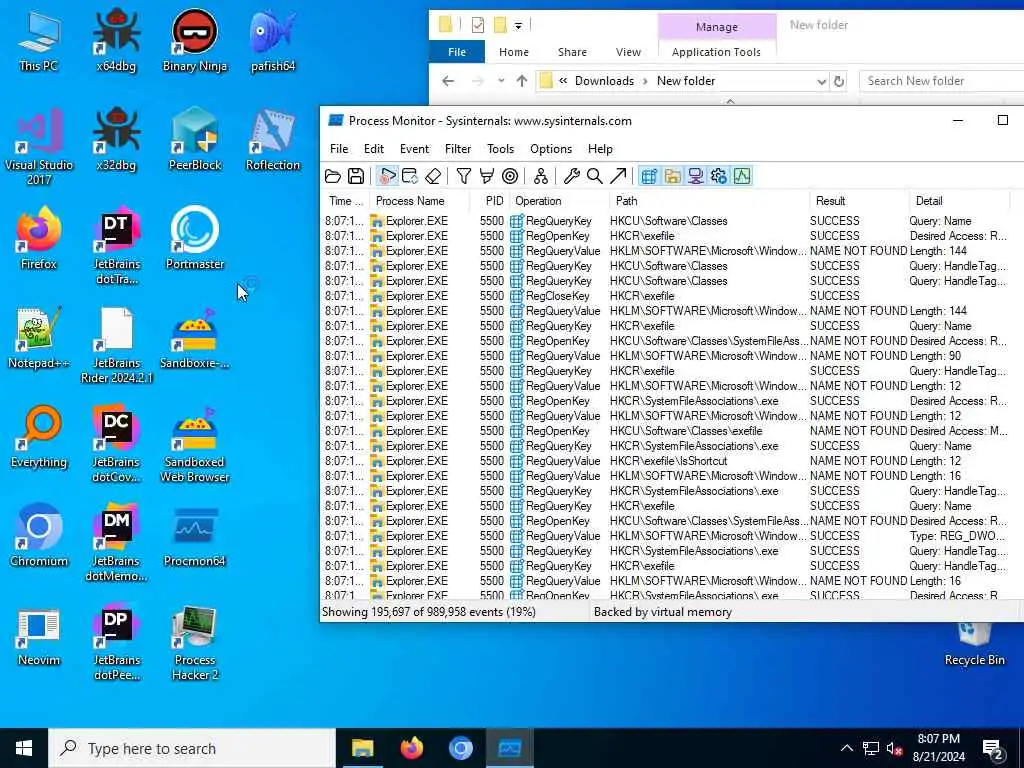1024x768 pixels.
Task: Click the Path column header
Action: pos(709,200)
